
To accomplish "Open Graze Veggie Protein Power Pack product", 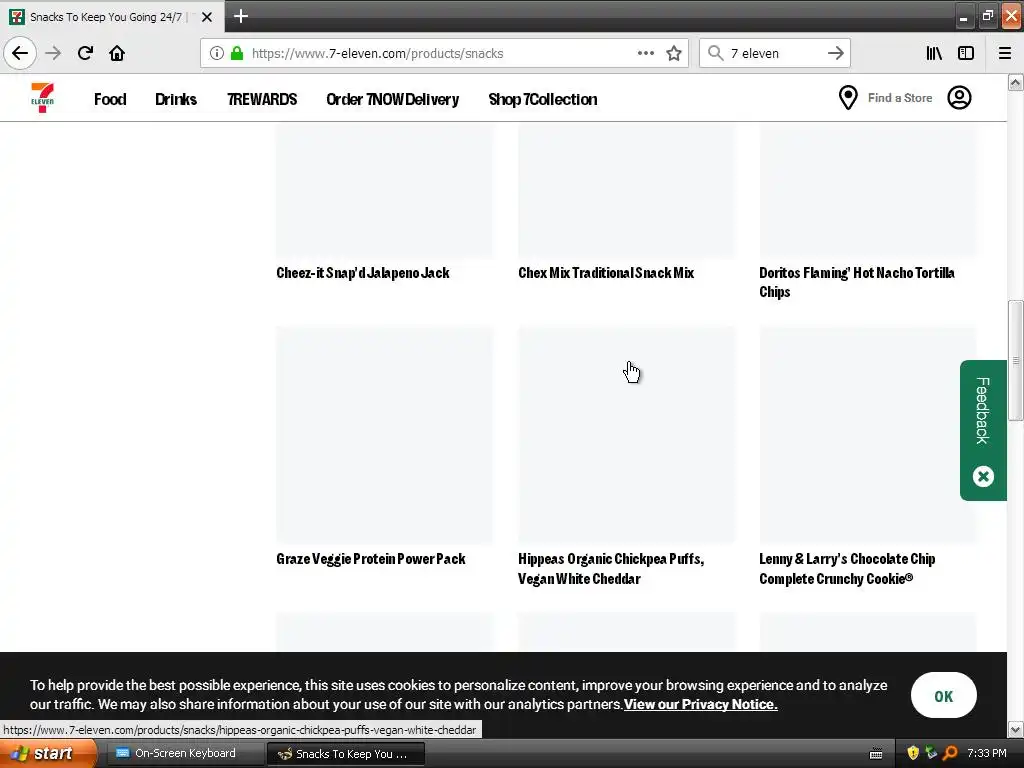I will (371, 559).
